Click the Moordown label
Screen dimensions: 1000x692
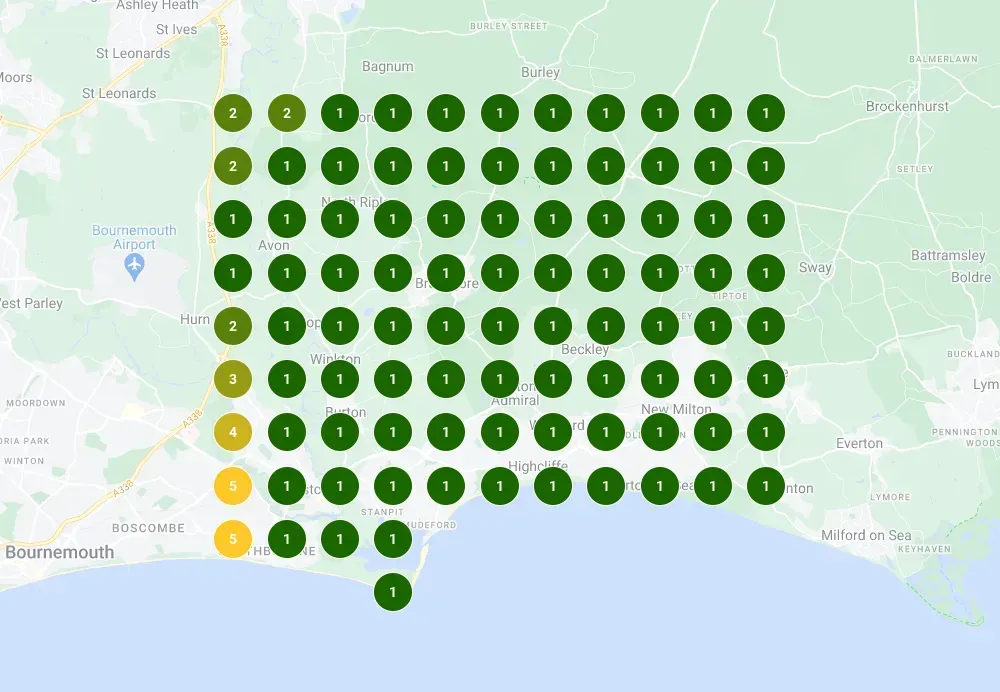pyautogui.click(x=36, y=403)
